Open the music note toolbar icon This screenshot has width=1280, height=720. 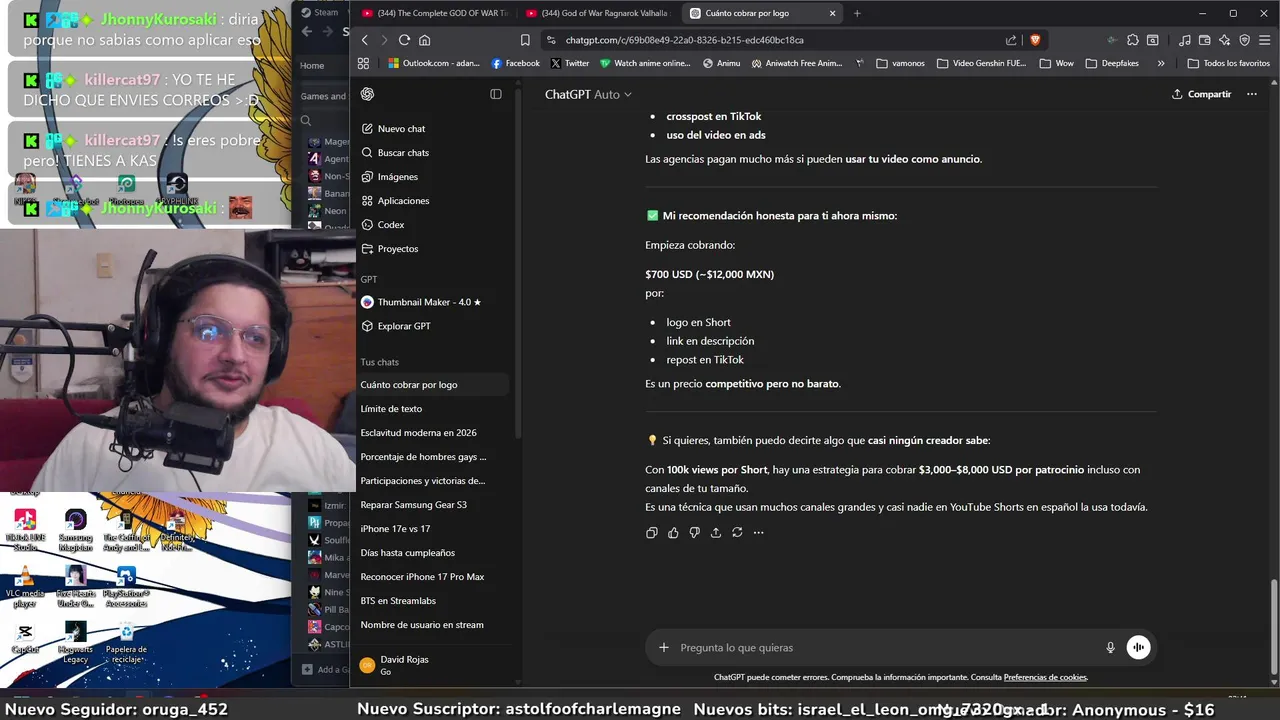tap(1185, 40)
